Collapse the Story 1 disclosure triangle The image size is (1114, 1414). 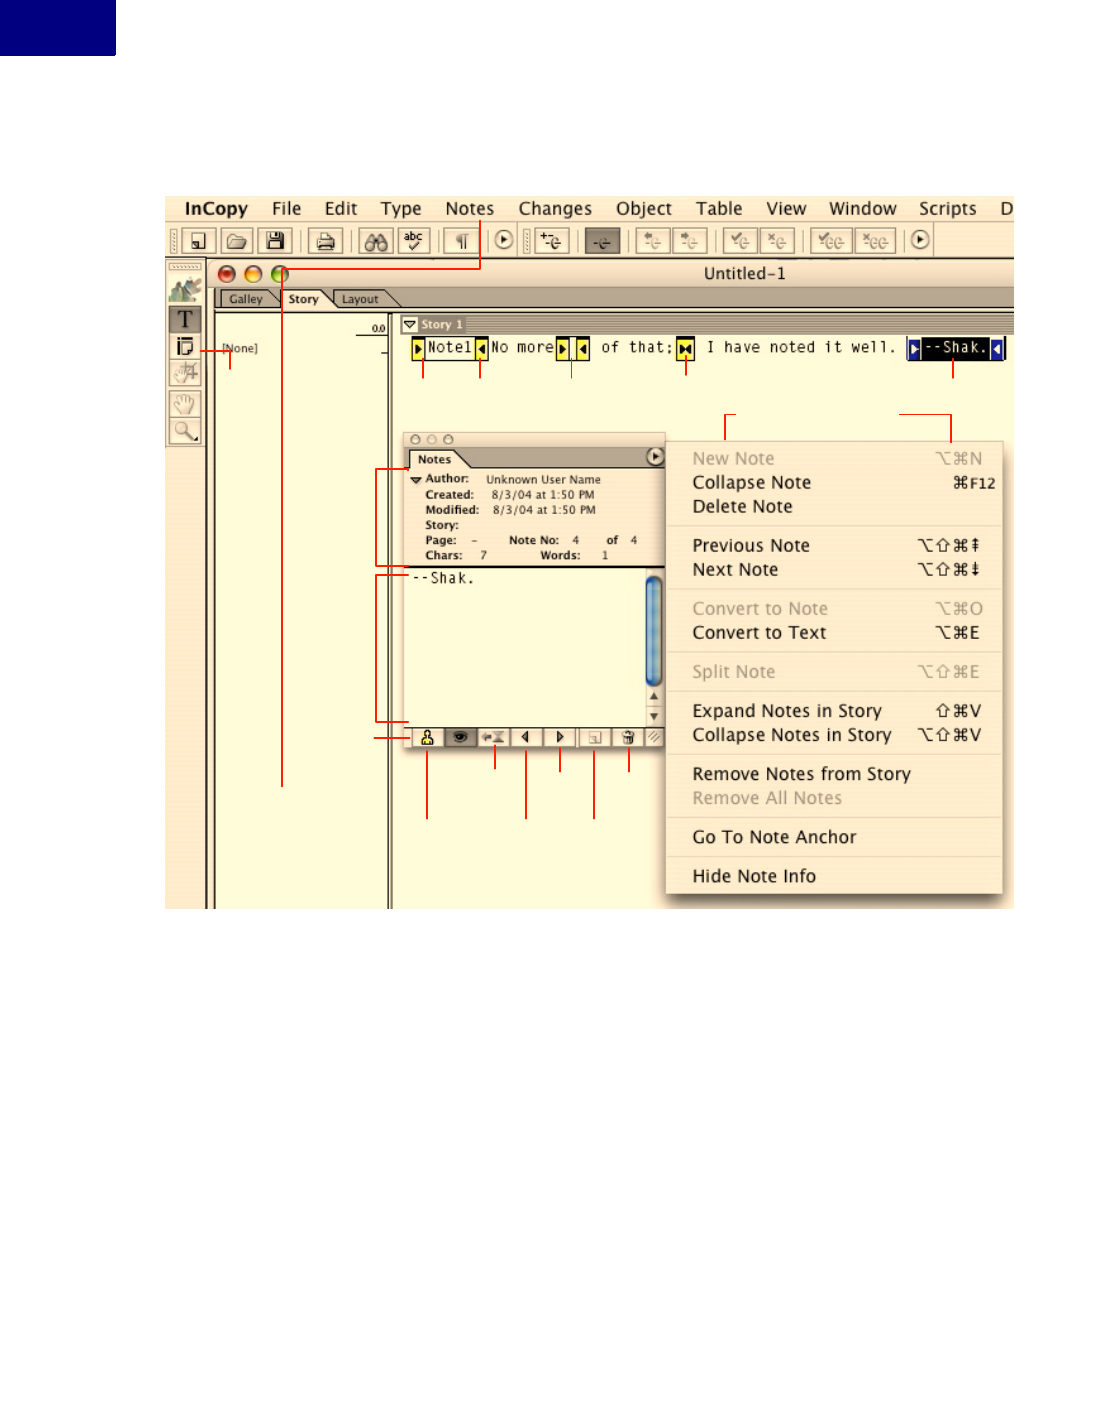click(x=410, y=324)
